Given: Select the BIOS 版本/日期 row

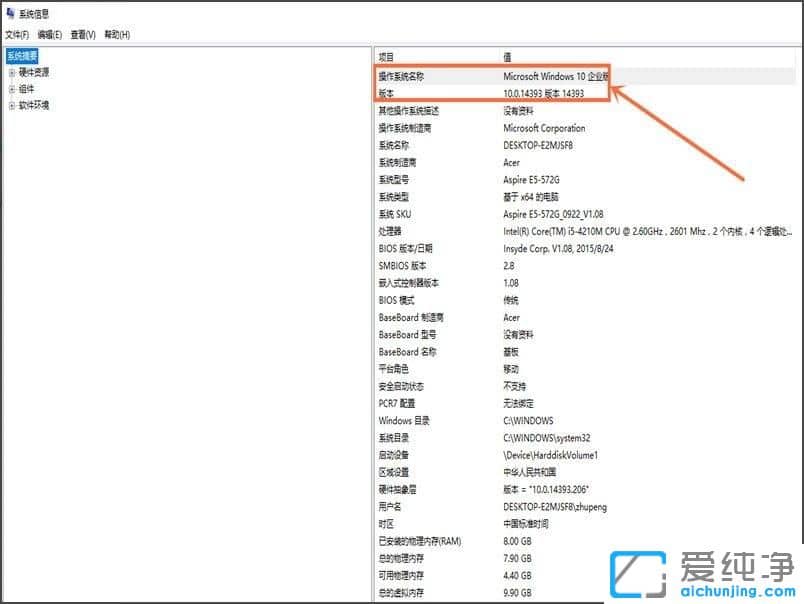Looking at the screenshot, I should point(450,248).
